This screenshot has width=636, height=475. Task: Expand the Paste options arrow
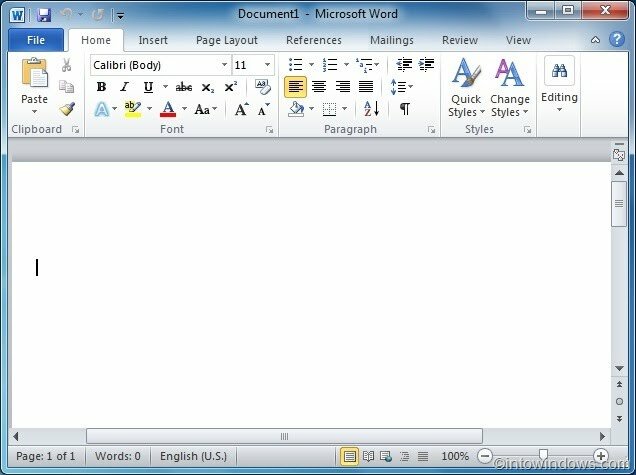(x=34, y=112)
